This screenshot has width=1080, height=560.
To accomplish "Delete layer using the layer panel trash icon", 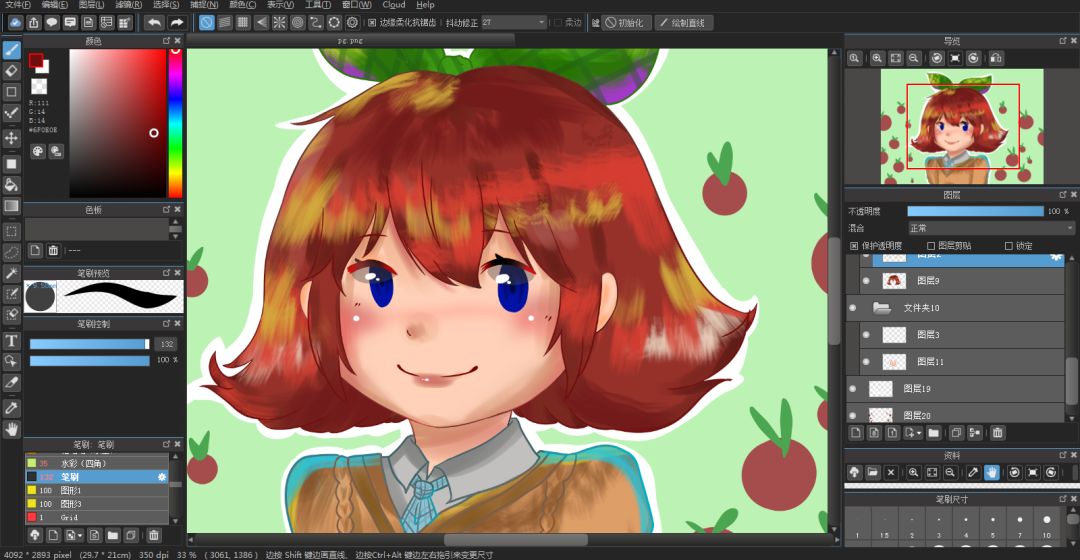I will point(997,433).
